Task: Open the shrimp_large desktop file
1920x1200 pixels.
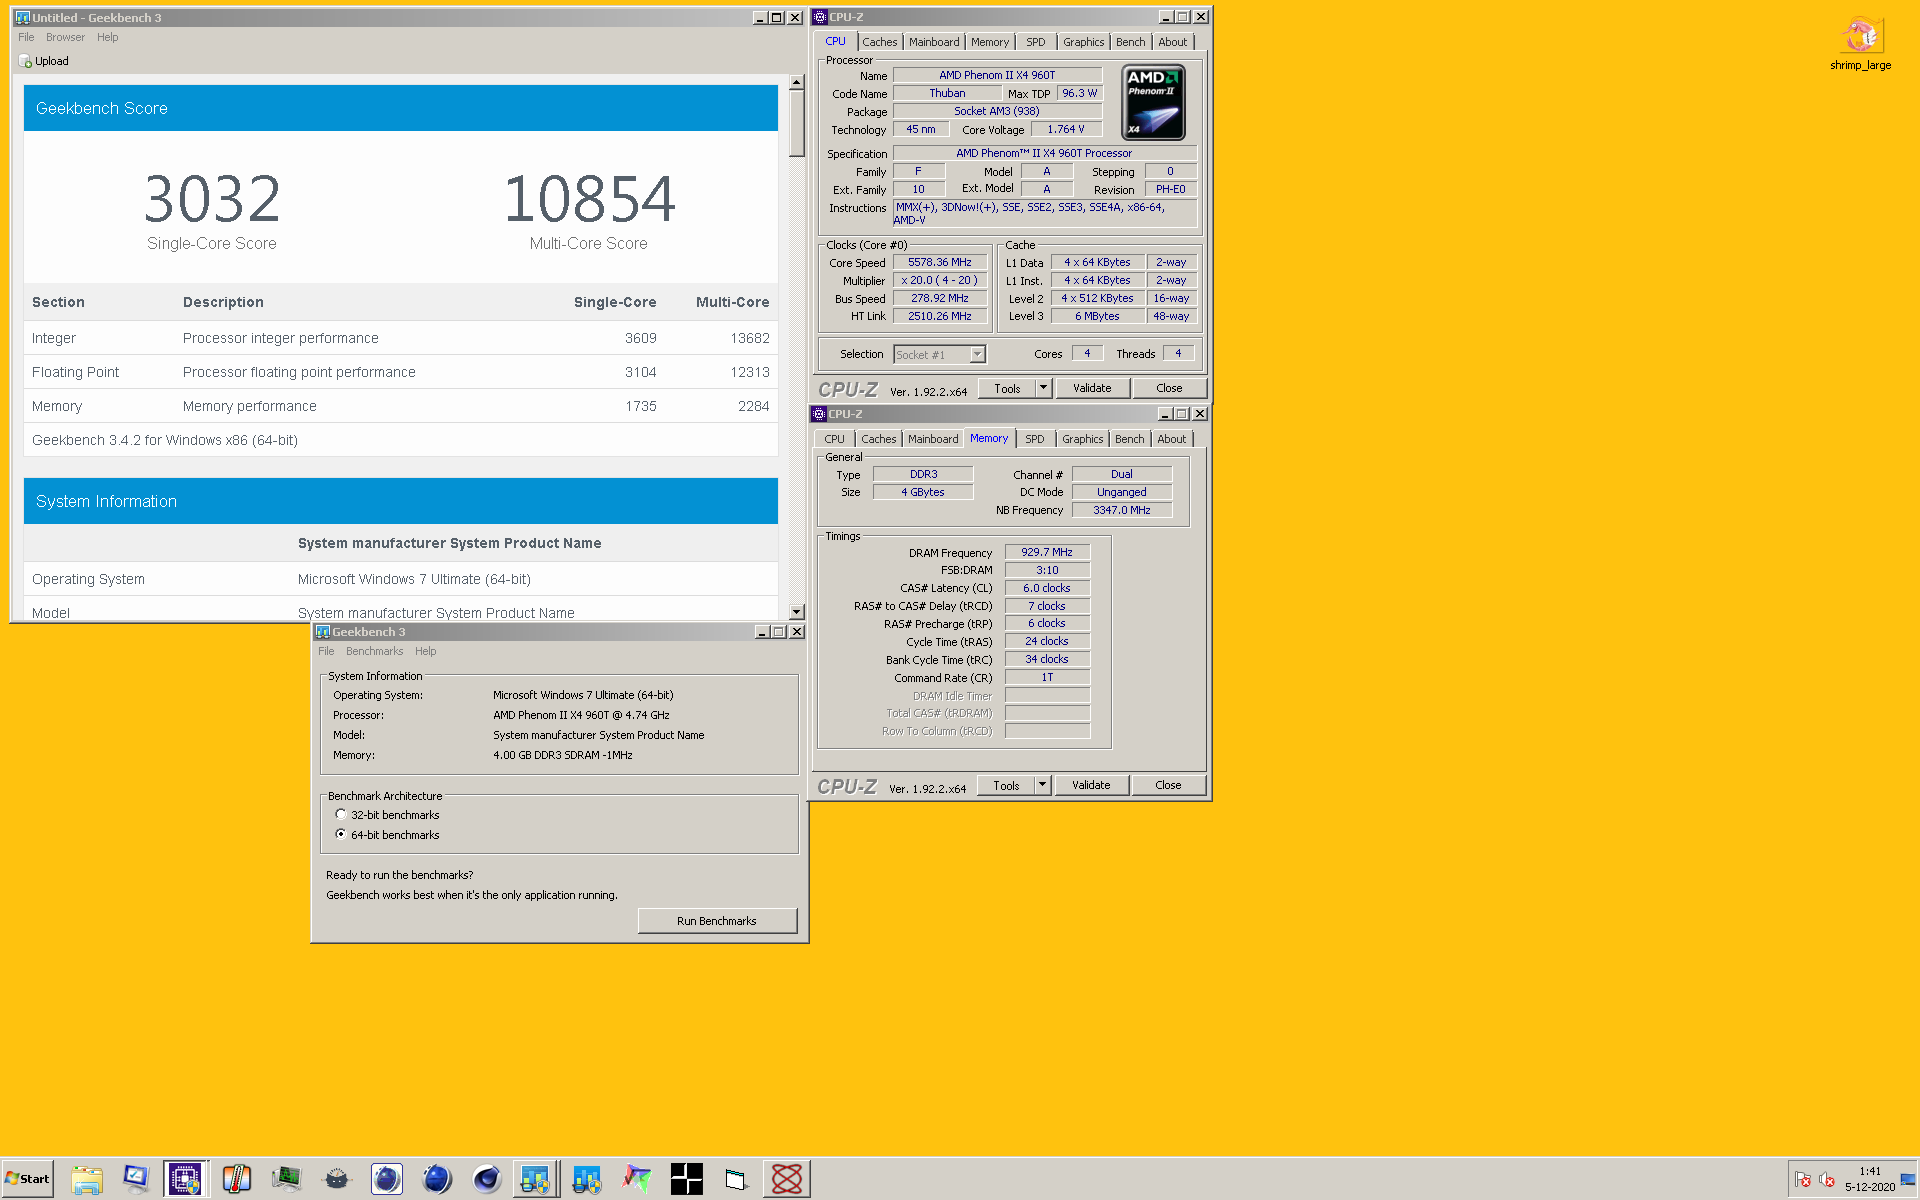Action: click(x=1860, y=44)
